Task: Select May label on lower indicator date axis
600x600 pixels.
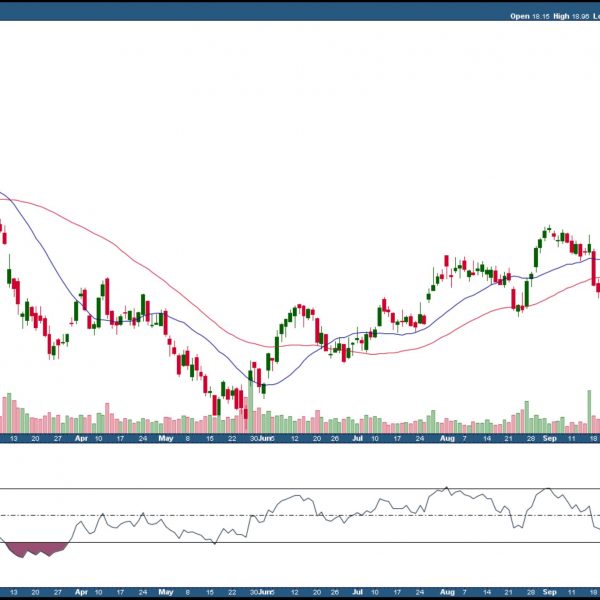Action: click(x=166, y=592)
